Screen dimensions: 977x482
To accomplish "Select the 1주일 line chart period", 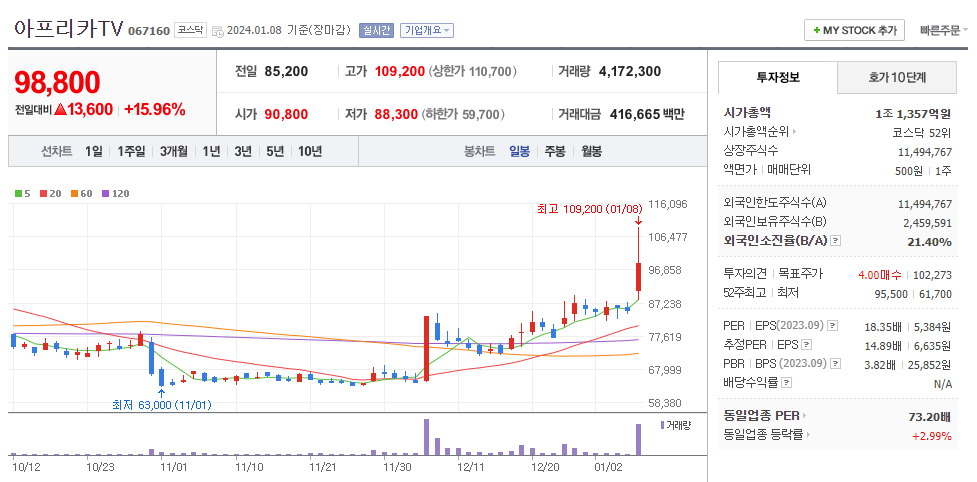I will point(131,151).
